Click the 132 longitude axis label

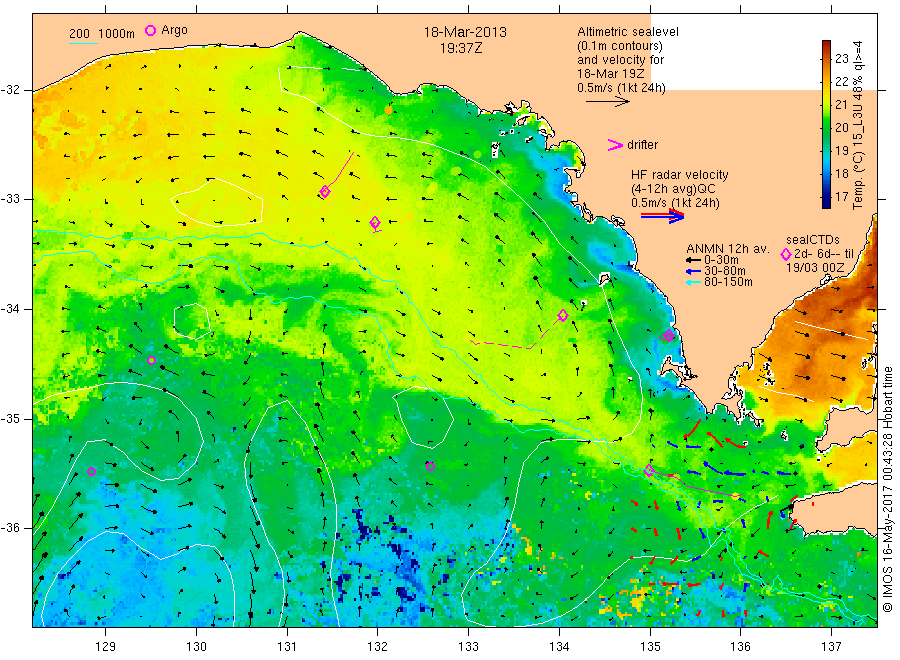[378, 647]
